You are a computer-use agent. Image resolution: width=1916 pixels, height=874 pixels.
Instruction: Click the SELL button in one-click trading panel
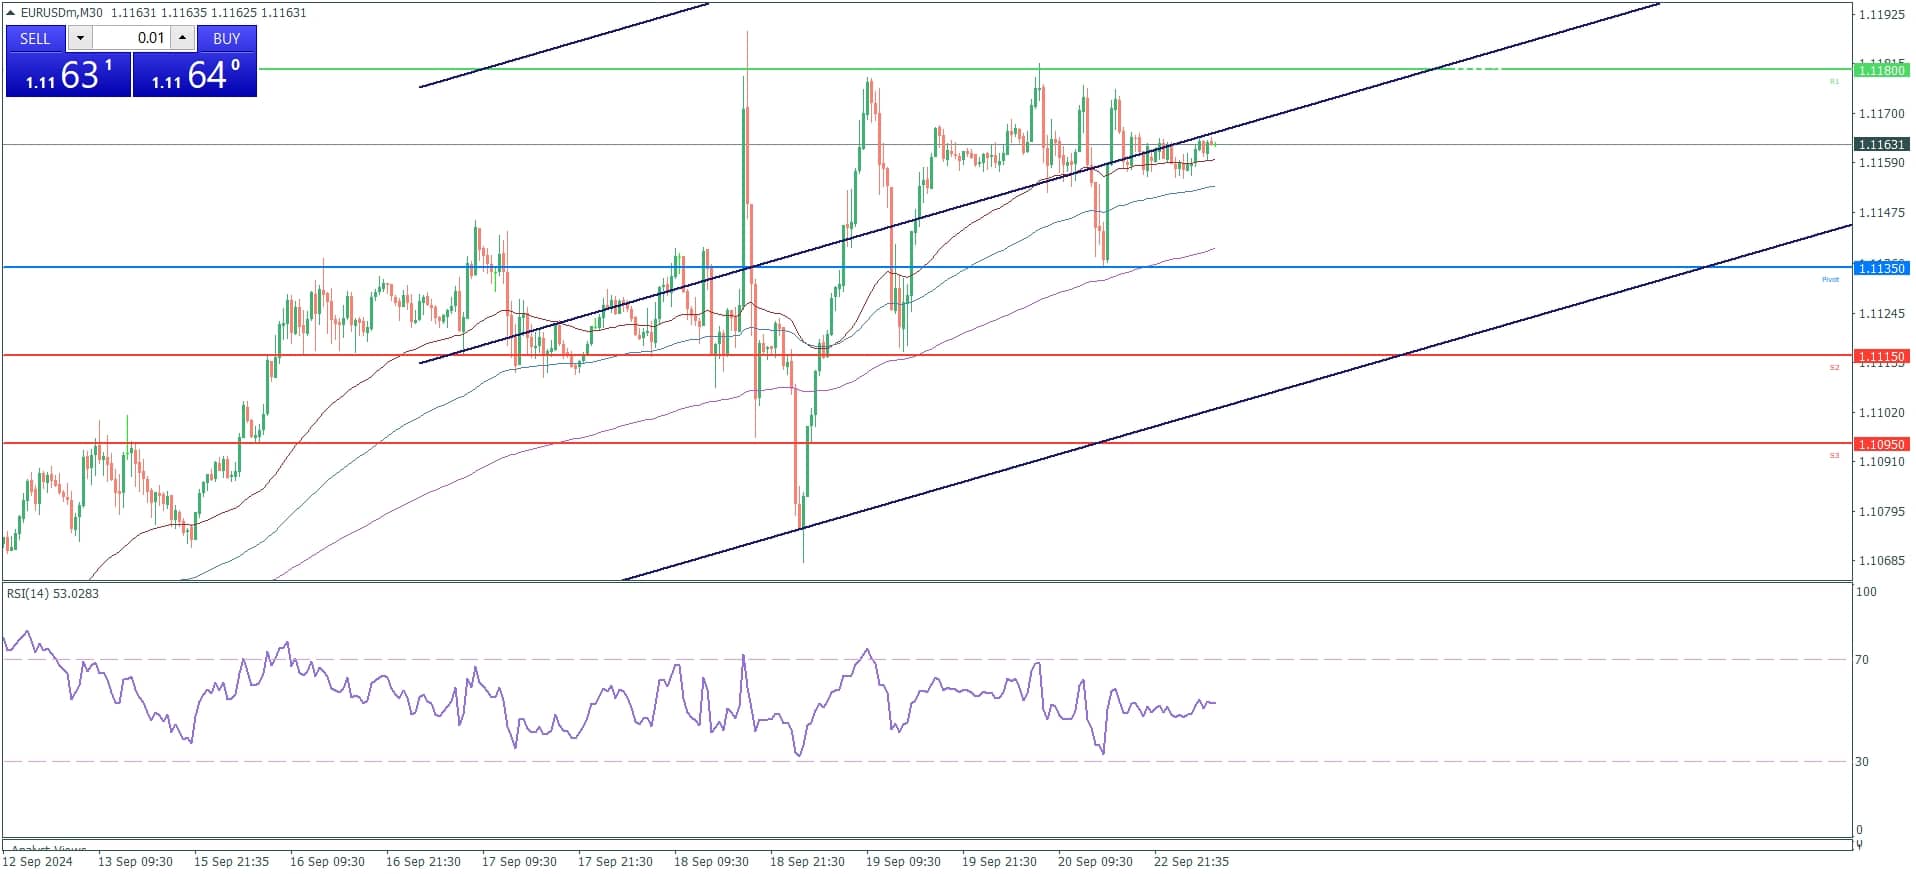click(35, 38)
